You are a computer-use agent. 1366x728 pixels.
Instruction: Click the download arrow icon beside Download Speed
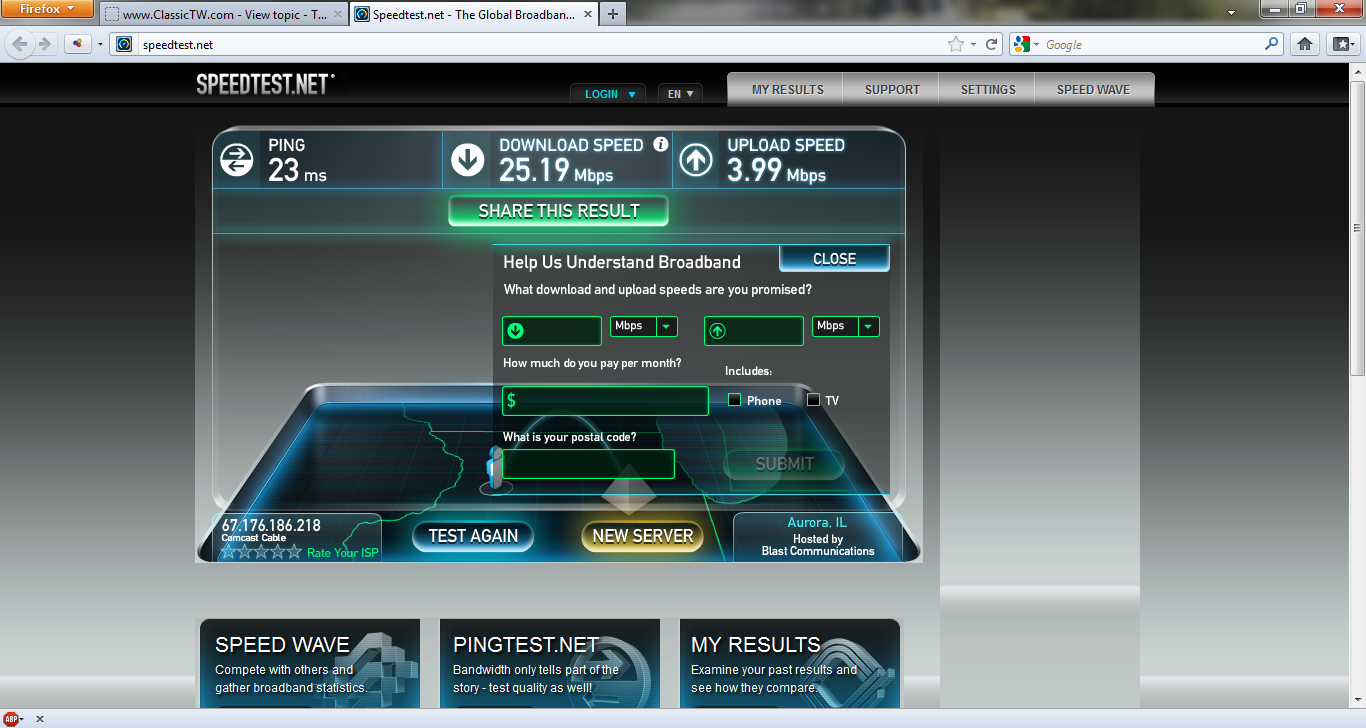click(468, 160)
